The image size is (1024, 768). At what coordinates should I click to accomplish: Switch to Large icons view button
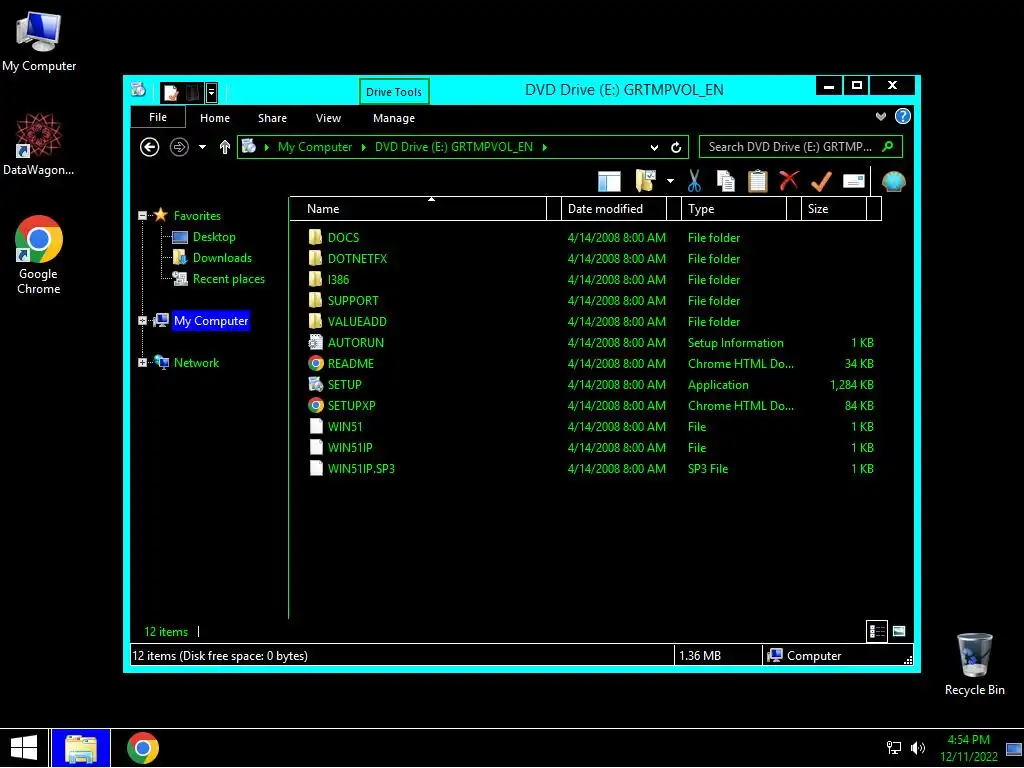coord(899,632)
